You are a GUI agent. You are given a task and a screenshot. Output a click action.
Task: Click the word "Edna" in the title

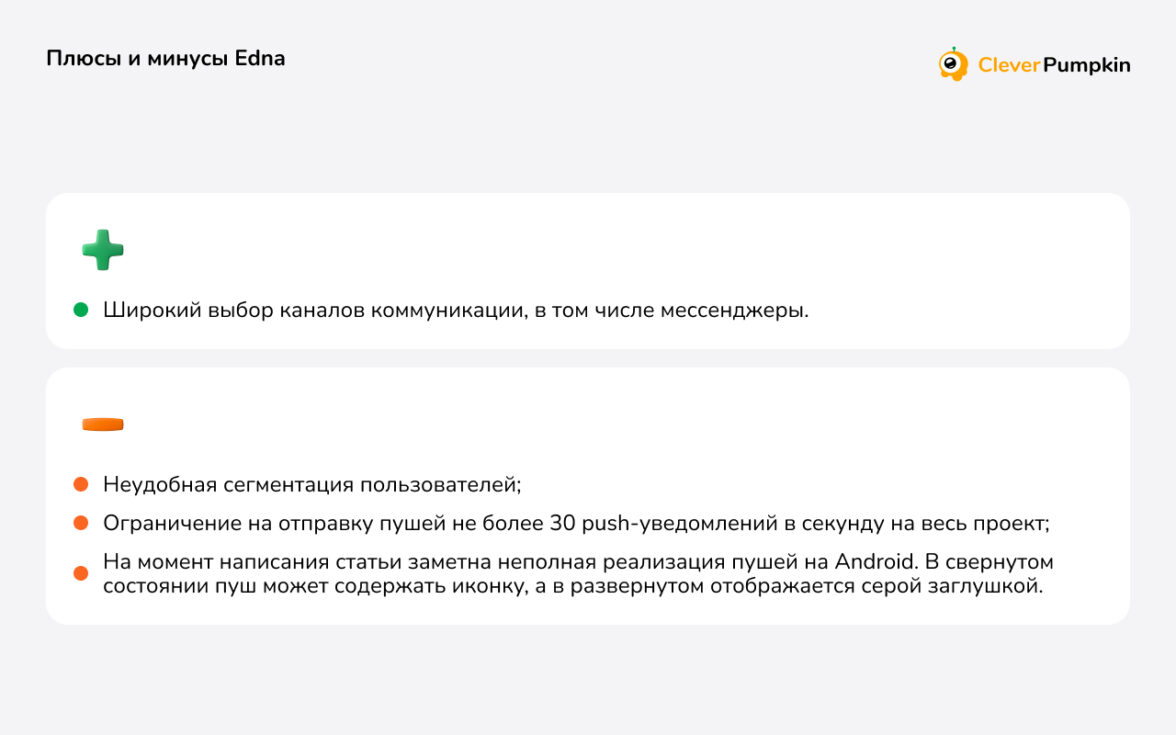tap(259, 58)
